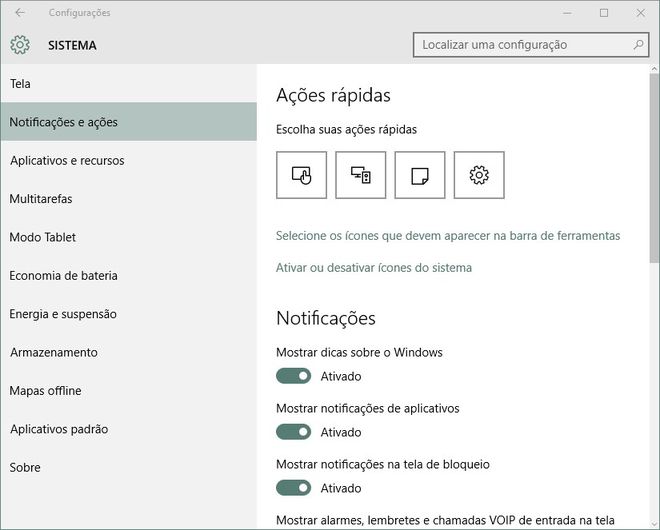Toggle Mostrar dicas sobre o Windows switch
The height and width of the screenshot is (530, 660).
point(293,376)
